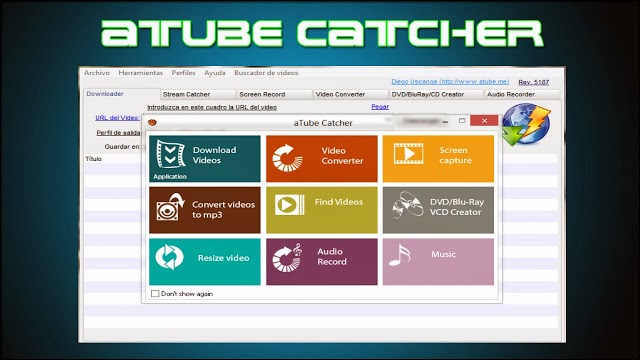Tick the Don't show again checkbox
The height and width of the screenshot is (360, 640).
pyautogui.click(x=155, y=293)
